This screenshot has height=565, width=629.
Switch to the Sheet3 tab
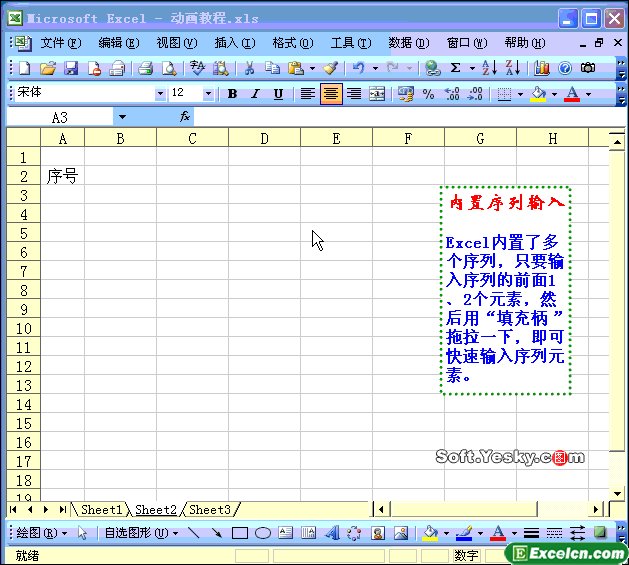[210, 510]
